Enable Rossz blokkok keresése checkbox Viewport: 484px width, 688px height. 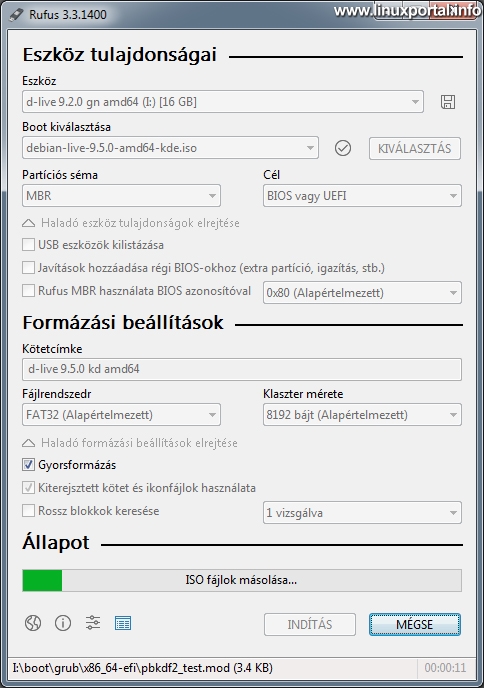(x=29, y=510)
